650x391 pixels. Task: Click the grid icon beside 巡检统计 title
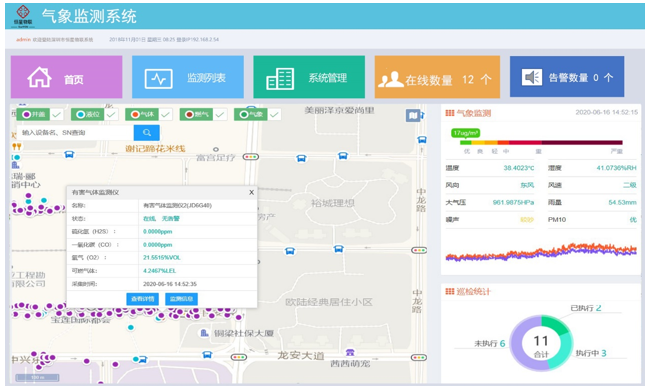pos(450,291)
